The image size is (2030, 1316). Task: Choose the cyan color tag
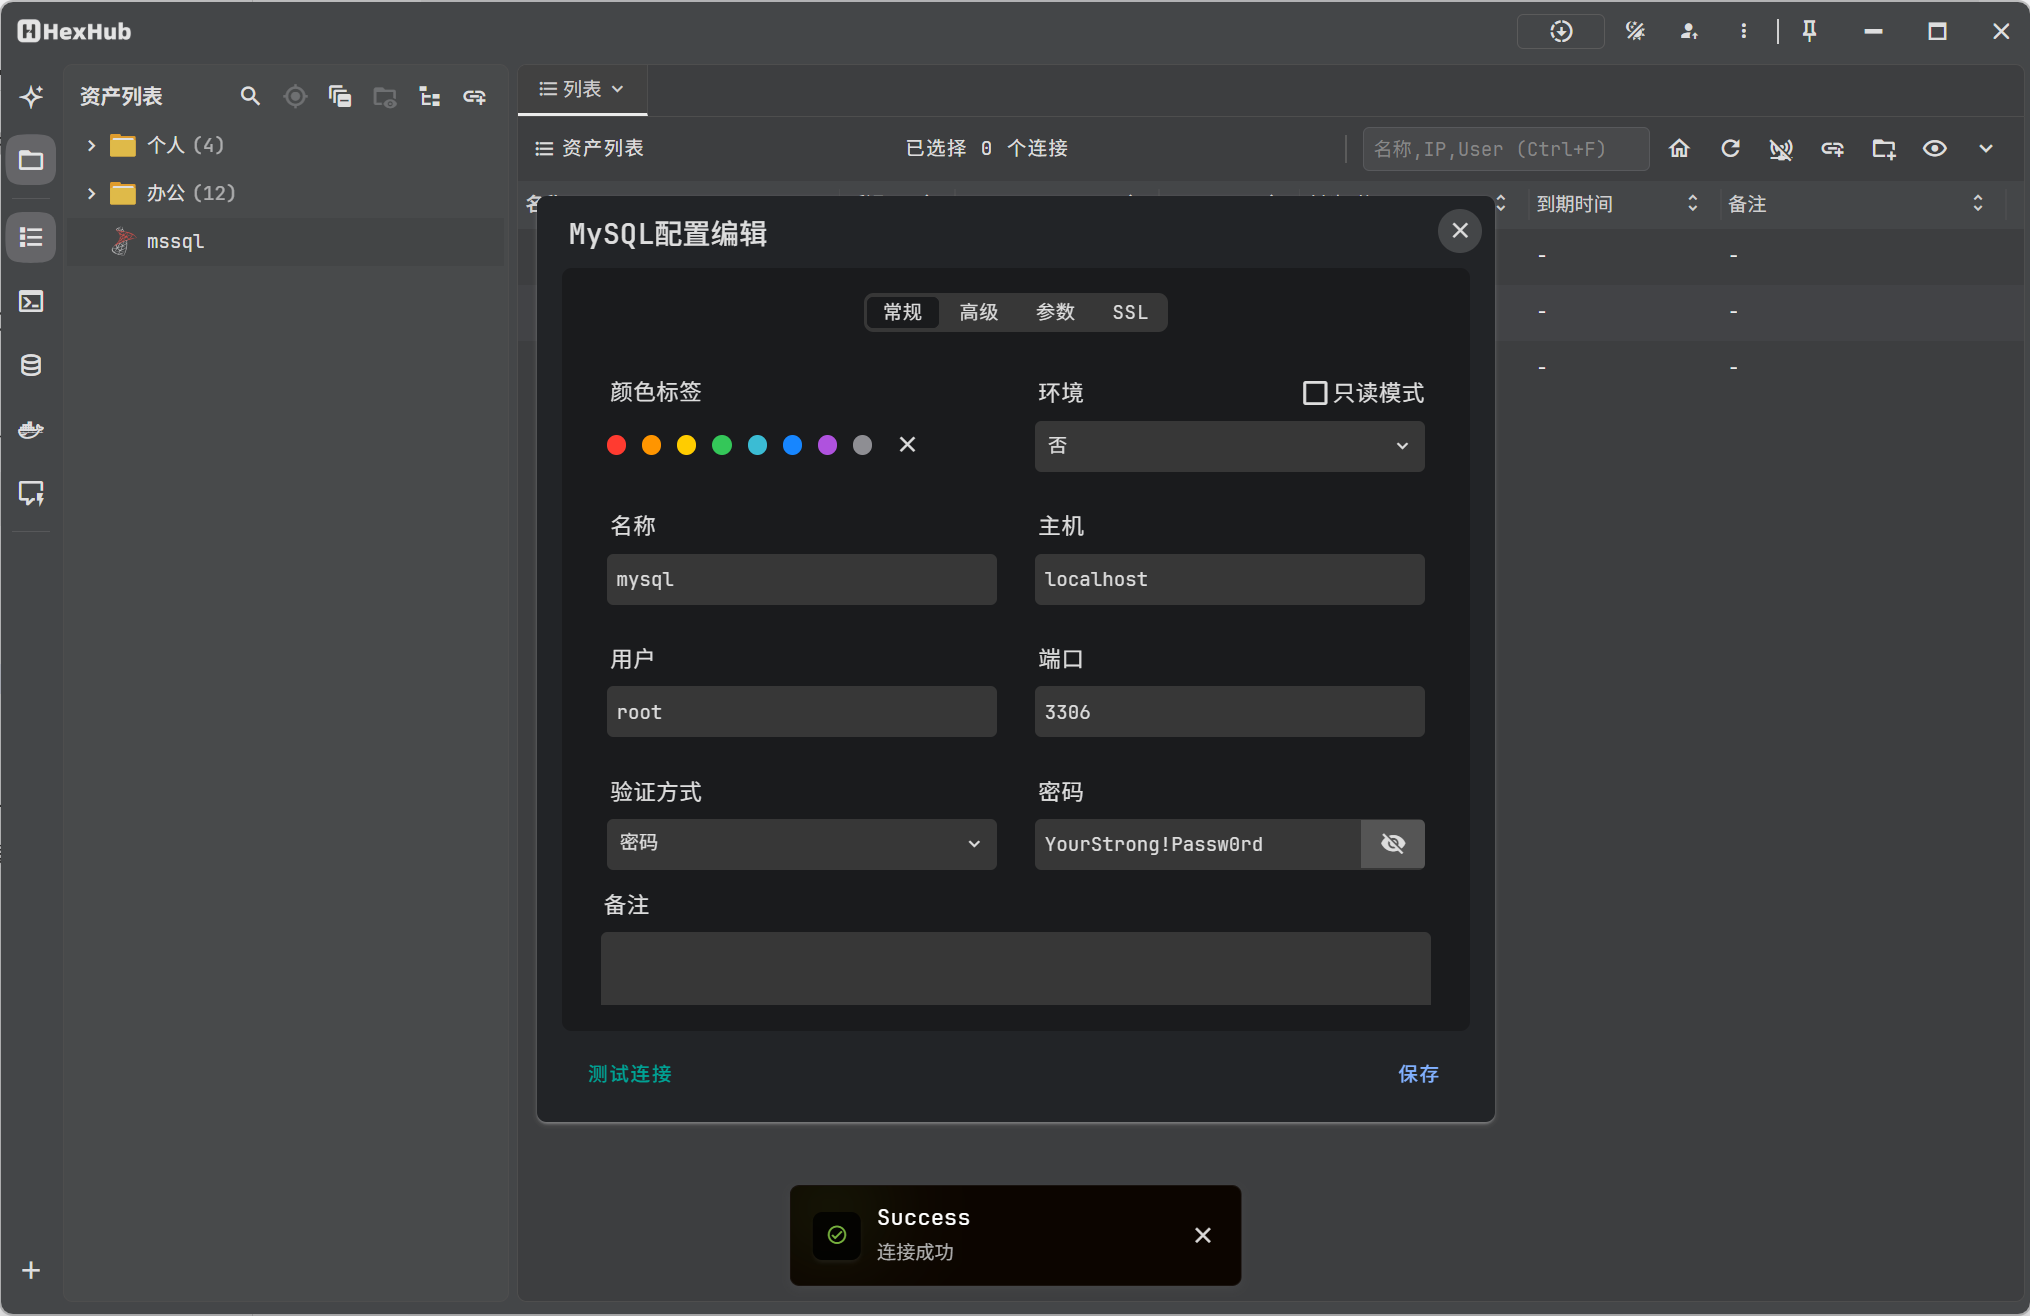coord(757,445)
